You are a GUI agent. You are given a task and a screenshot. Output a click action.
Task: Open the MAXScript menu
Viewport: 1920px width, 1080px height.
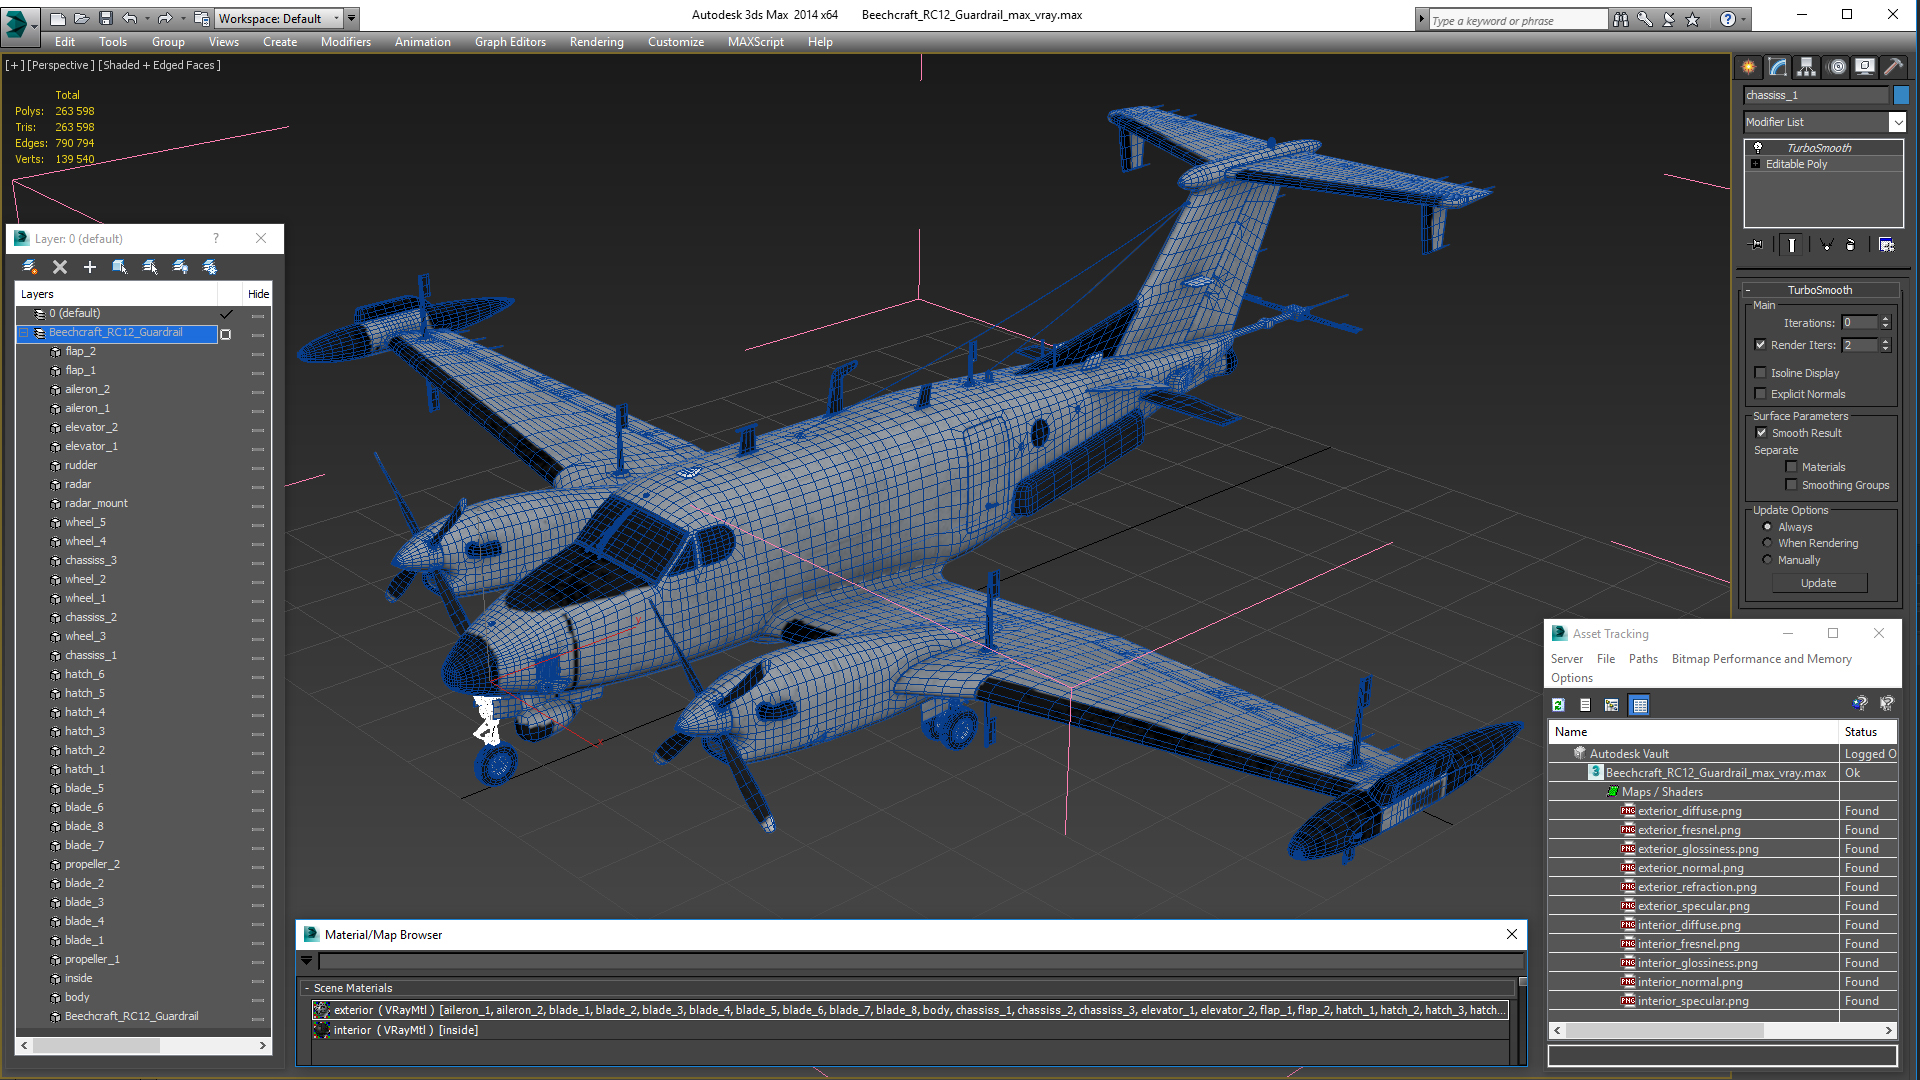coord(755,42)
